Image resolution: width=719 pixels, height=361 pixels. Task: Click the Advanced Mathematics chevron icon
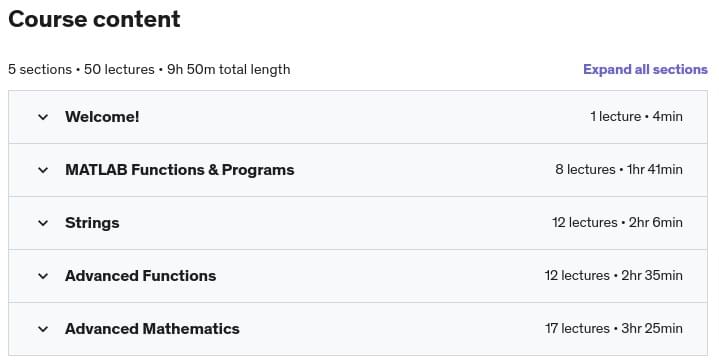pos(43,329)
